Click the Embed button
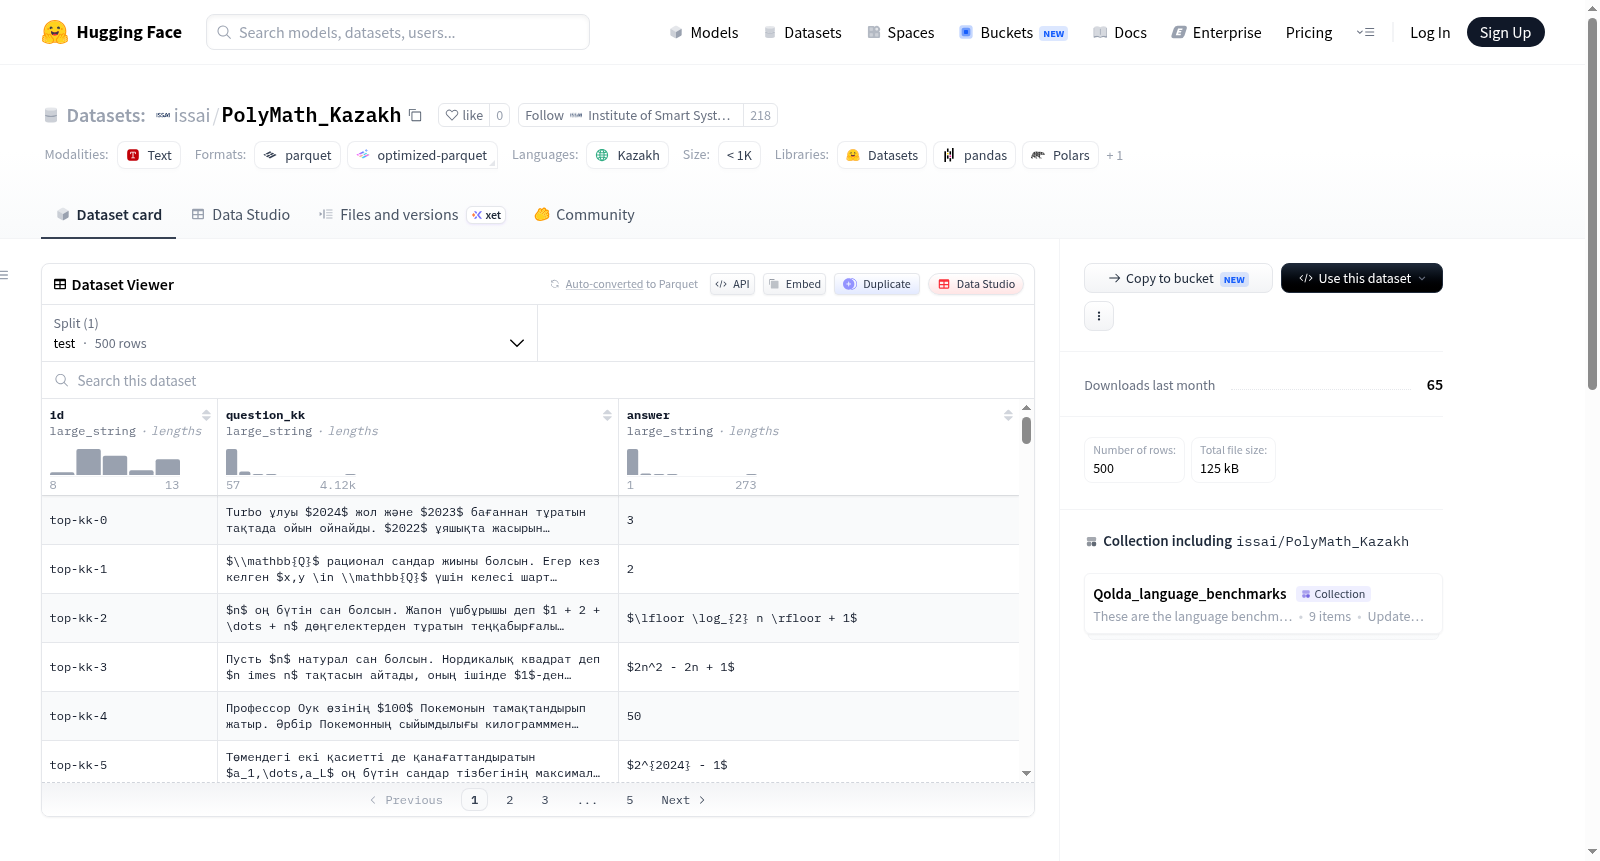This screenshot has height=861, width=1600. (795, 284)
